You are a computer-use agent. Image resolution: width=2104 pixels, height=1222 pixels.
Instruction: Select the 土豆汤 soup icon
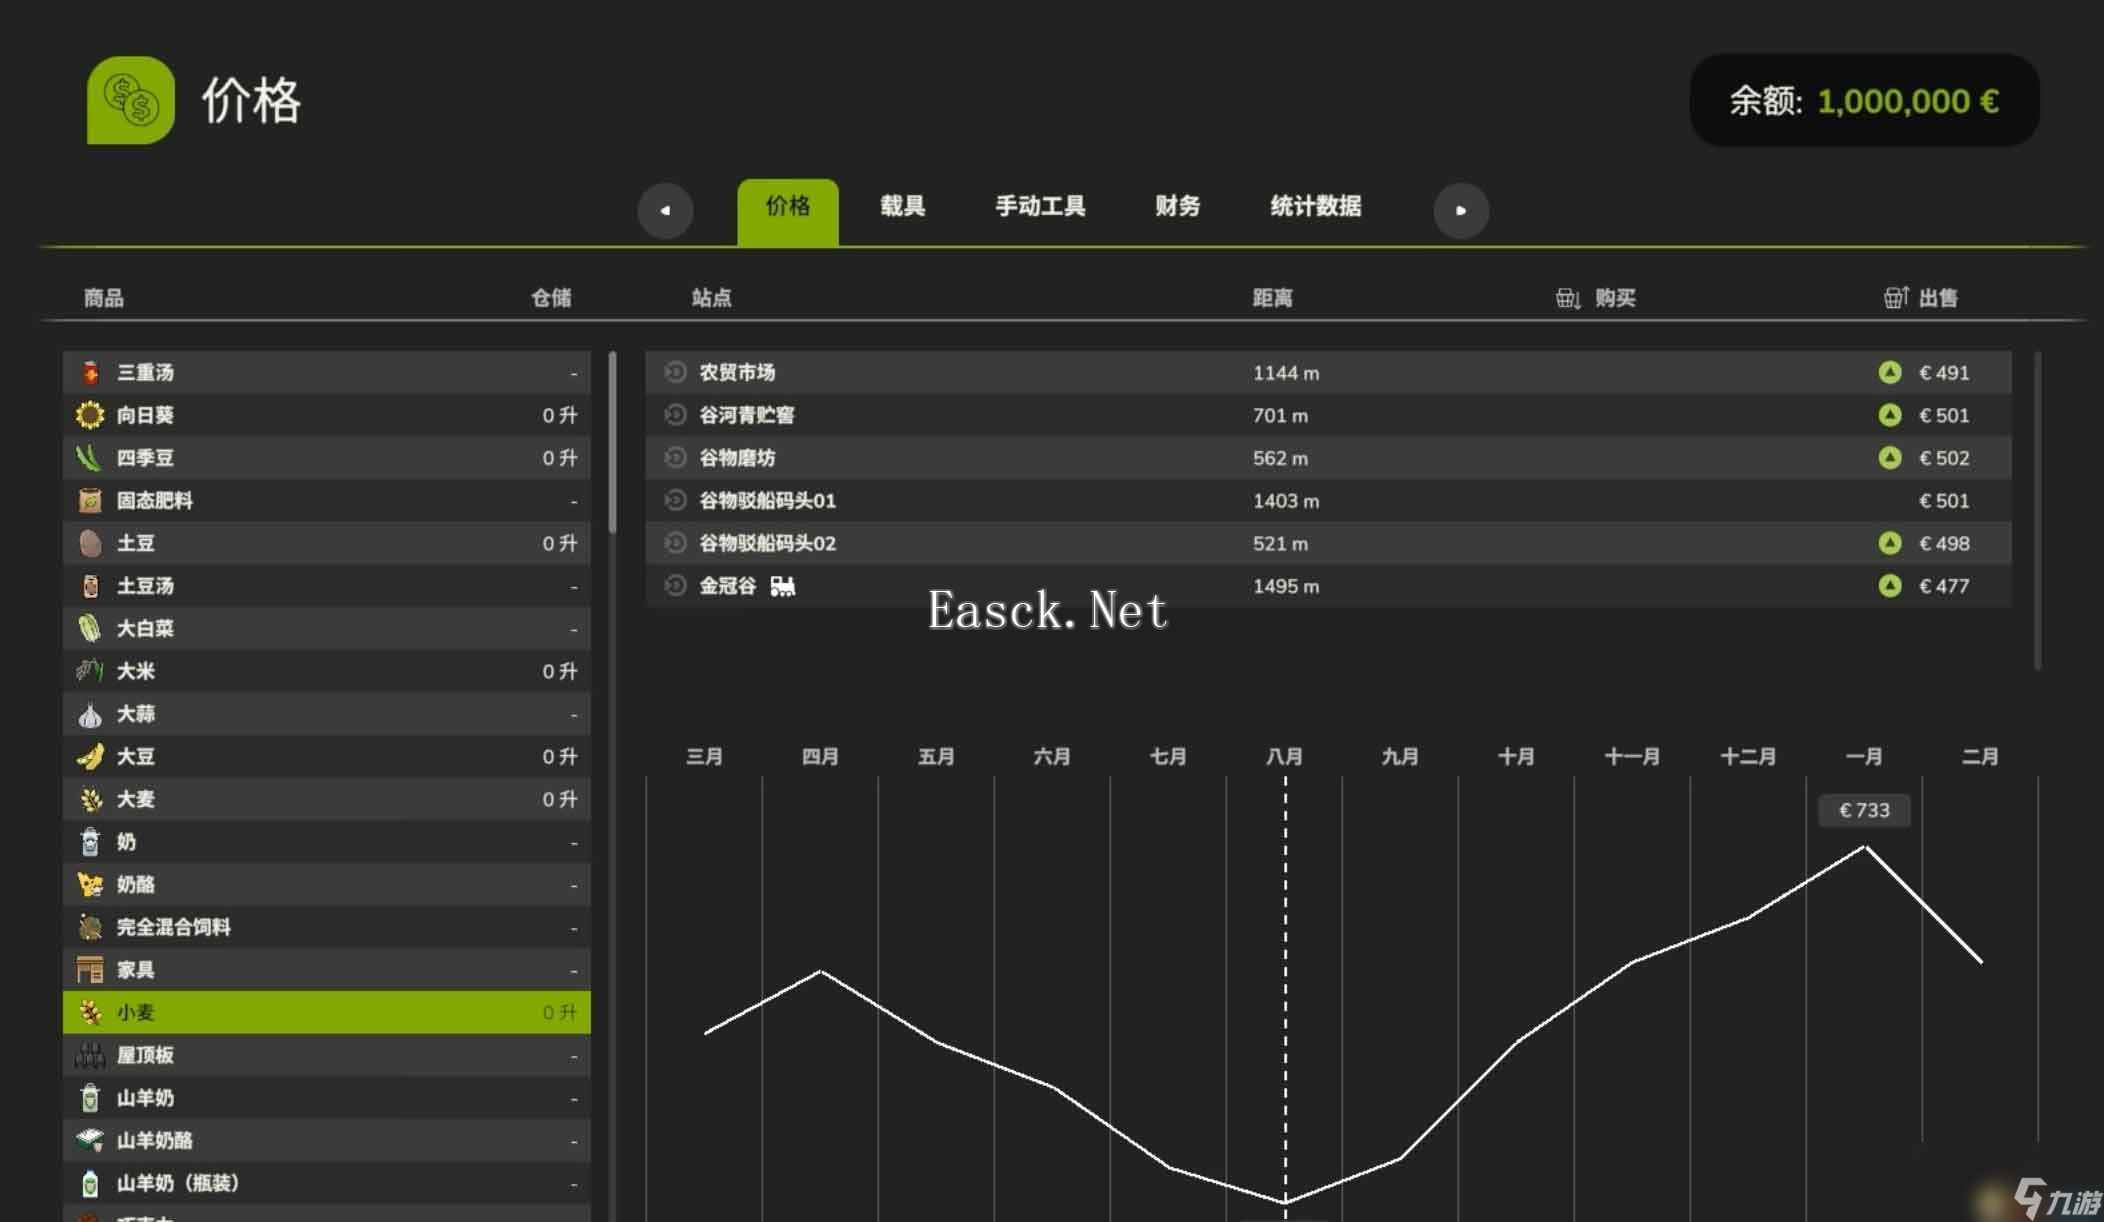(90, 586)
